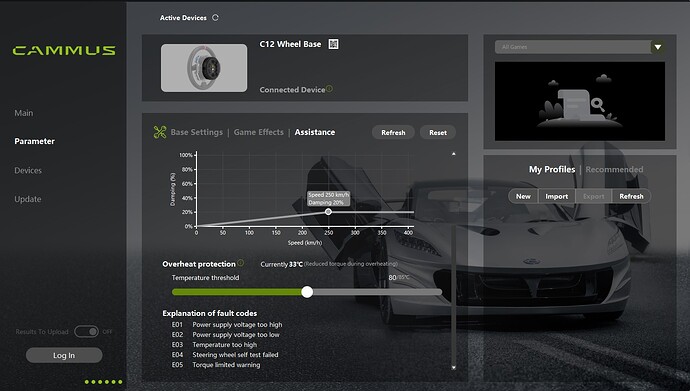This screenshot has width=690, height=391.
Task: Click the empty game preview image
Action: click(x=580, y=101)
